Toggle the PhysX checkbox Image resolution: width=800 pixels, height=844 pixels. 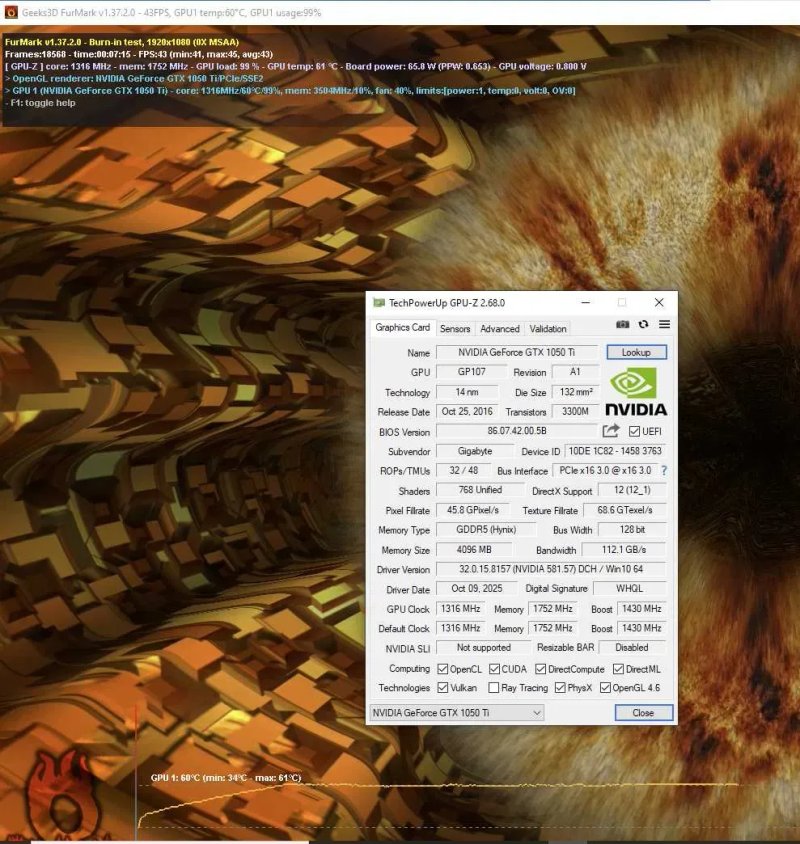tap(560, 687)
